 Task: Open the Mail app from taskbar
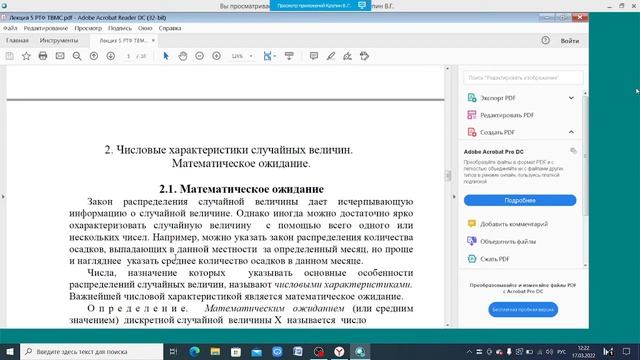pos(256,351)
